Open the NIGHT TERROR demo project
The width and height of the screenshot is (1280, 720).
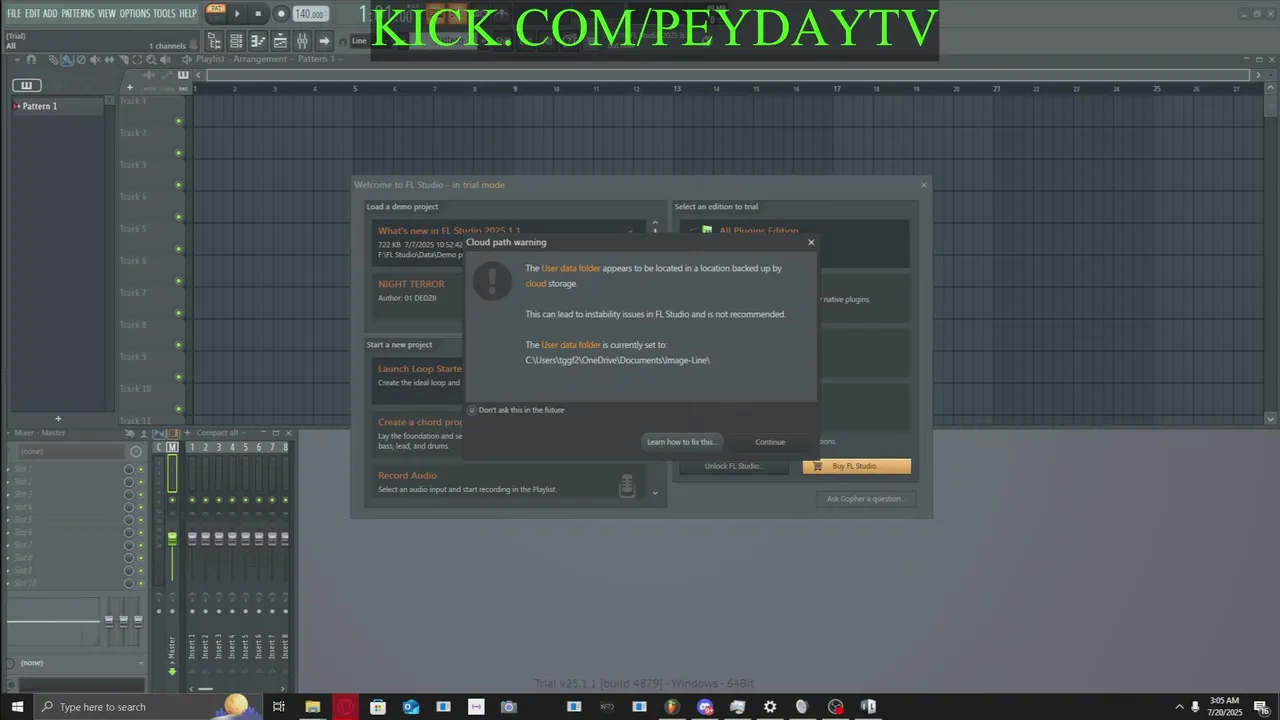(411, 284)
